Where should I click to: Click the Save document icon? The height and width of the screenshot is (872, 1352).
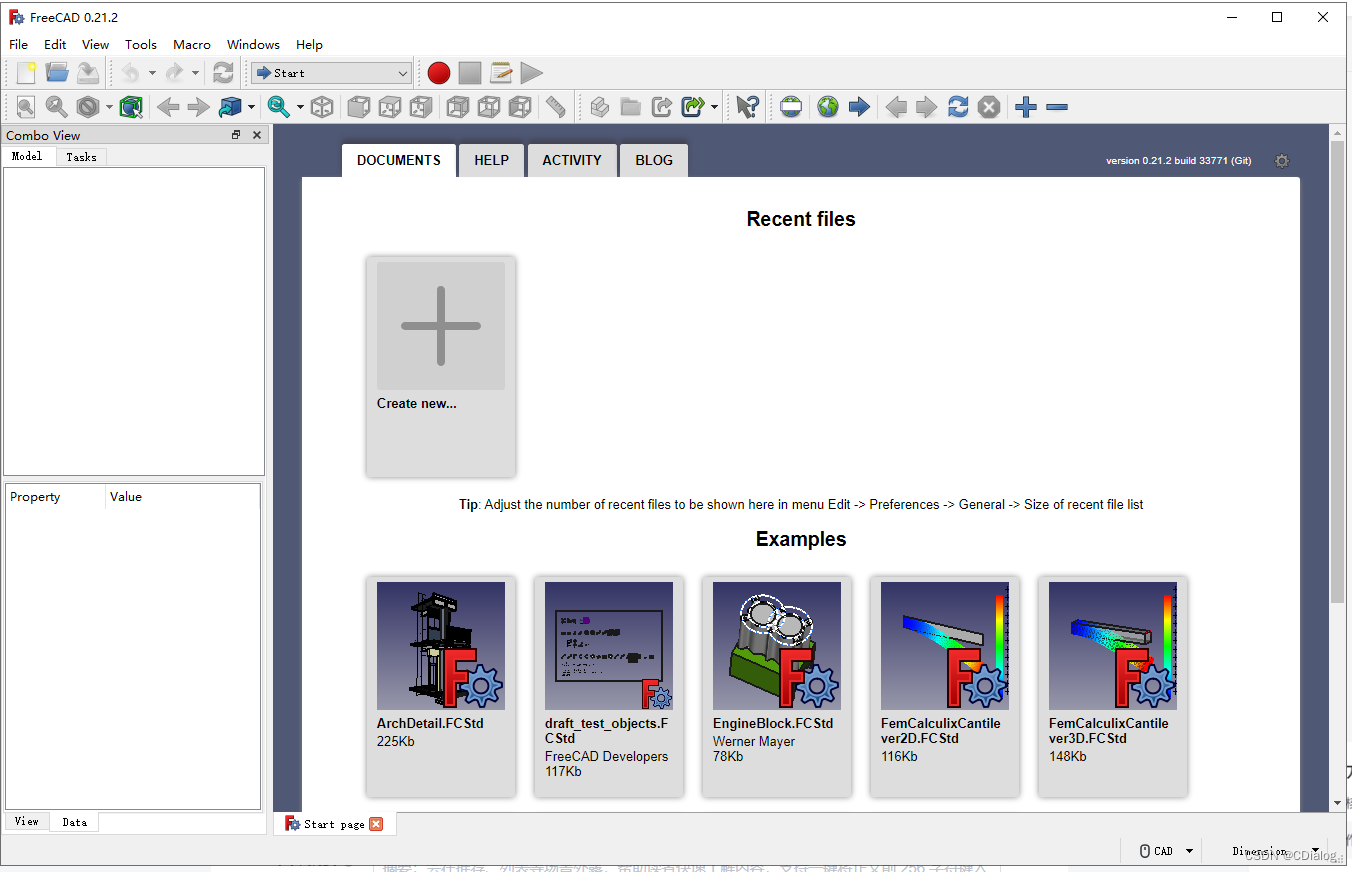tap(88, 72)
